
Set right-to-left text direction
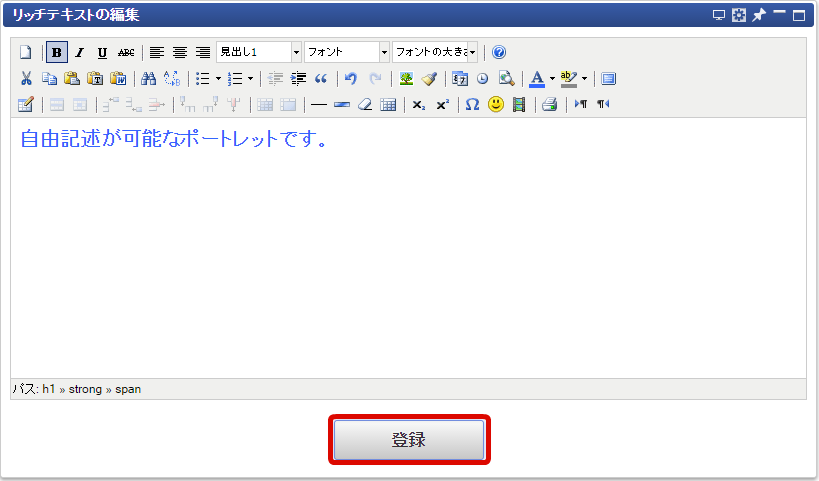pos(603,104)
